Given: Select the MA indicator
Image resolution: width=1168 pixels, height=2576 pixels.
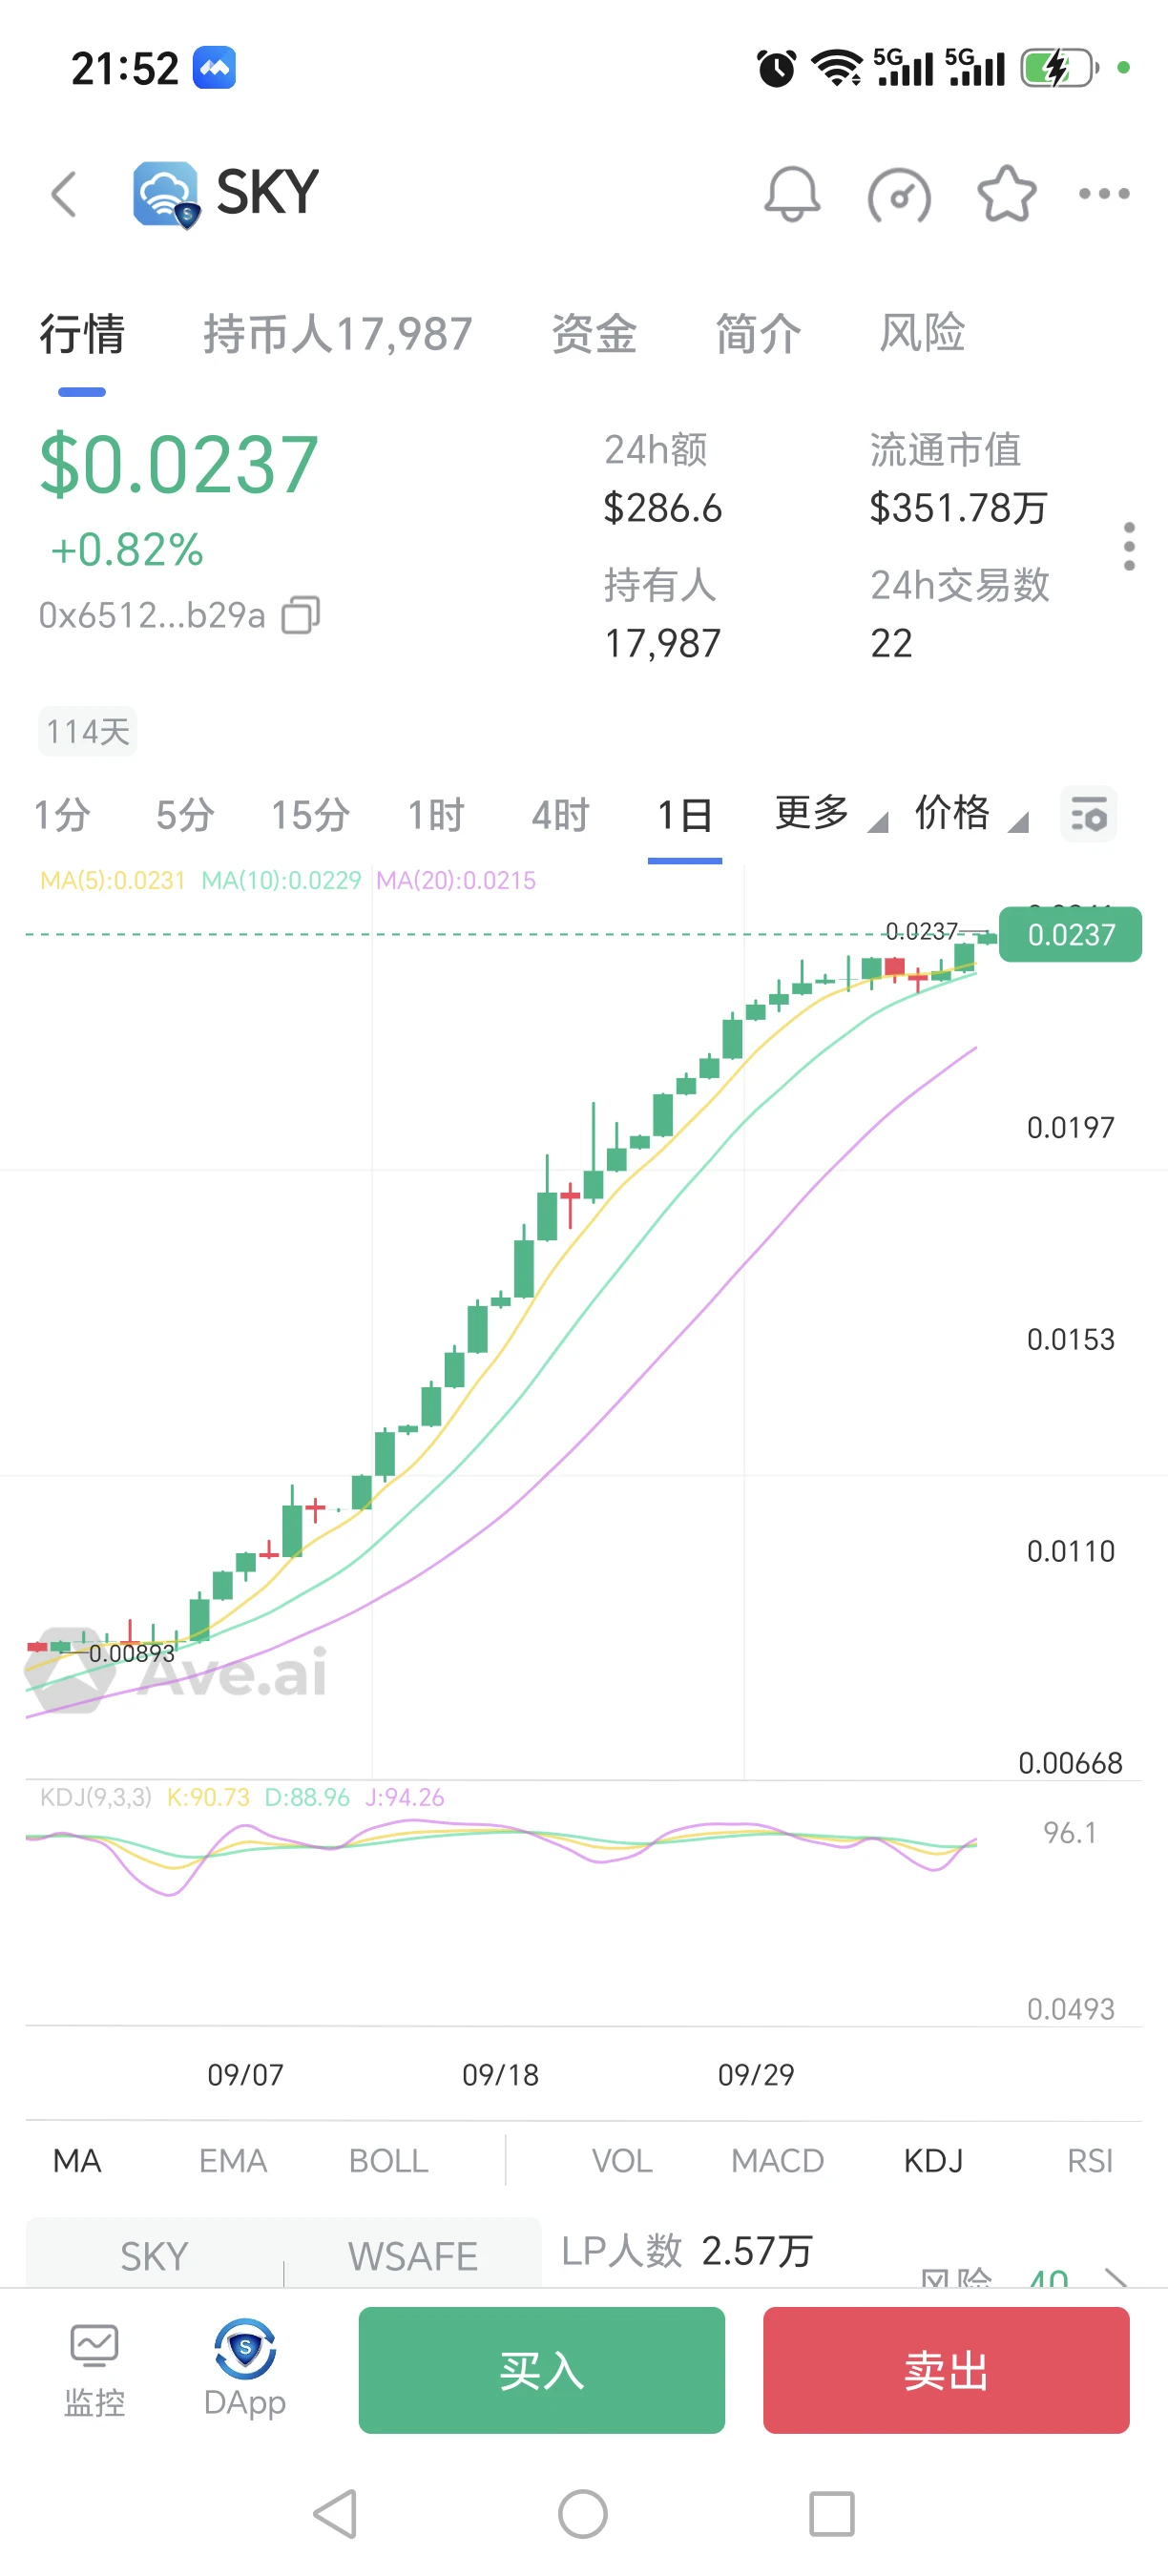Looking at the screenshot, I should point(77,2161).
